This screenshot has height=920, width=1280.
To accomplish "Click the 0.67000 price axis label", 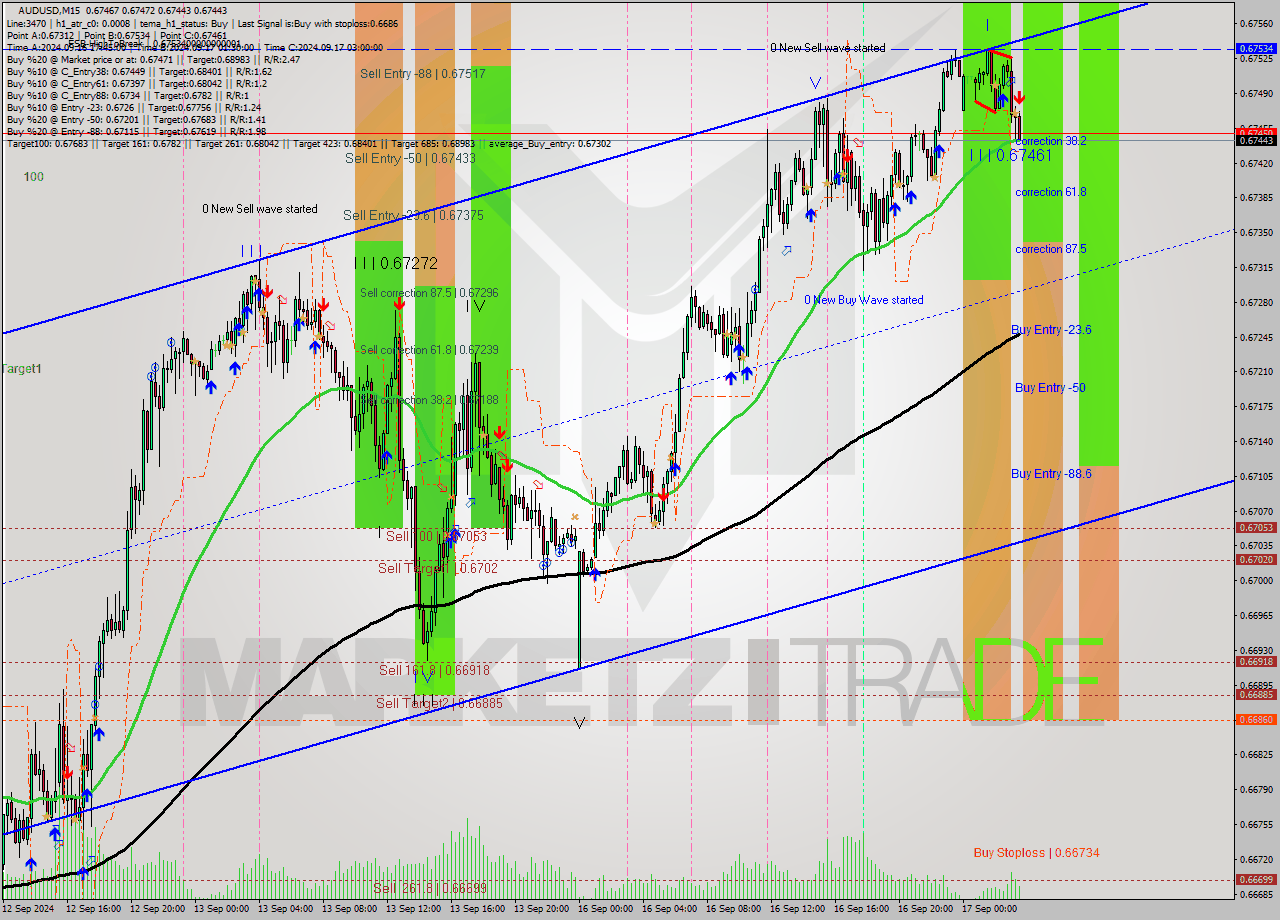I will (x=1256, y=580).
